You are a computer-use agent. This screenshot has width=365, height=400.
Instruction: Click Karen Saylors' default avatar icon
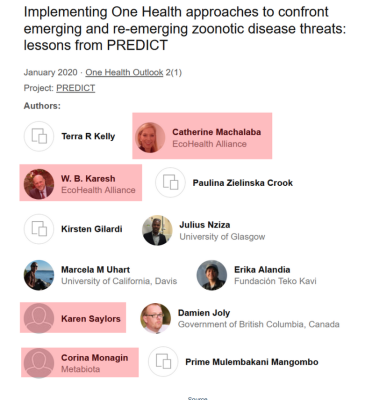click(39, 318)
